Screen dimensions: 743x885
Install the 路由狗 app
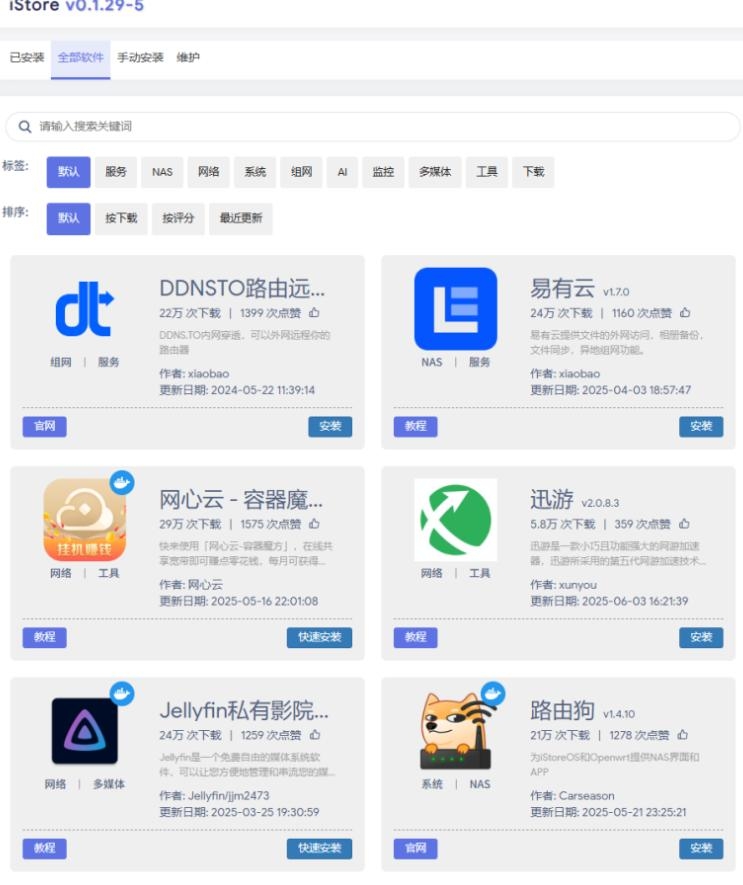[x=701, y=848]
